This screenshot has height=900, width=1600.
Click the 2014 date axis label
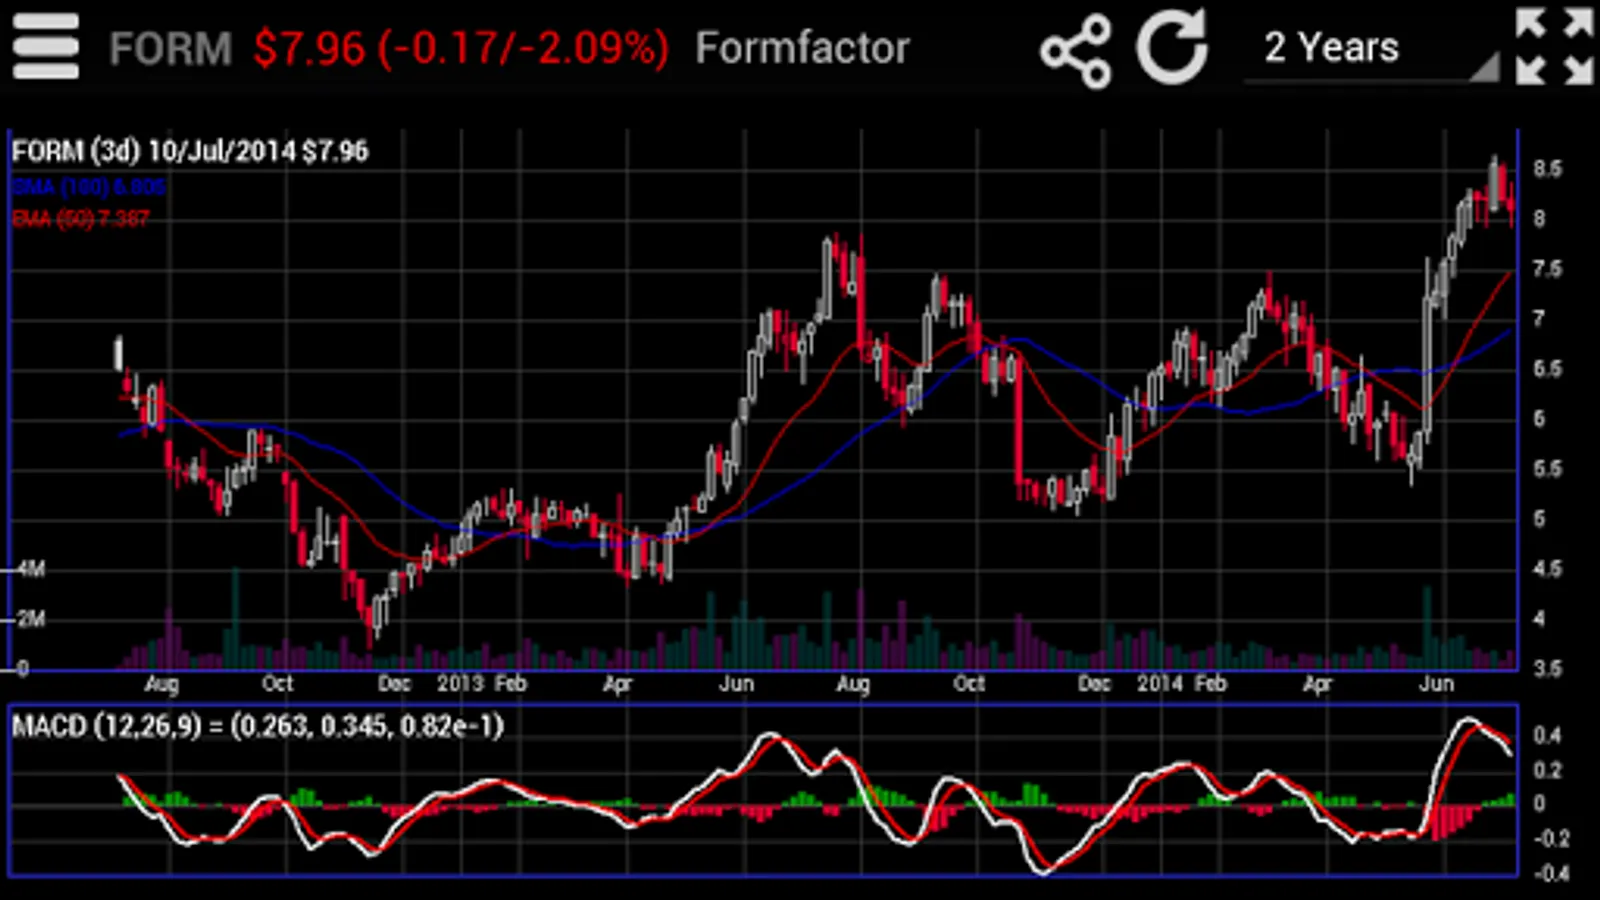point(1160,684)
